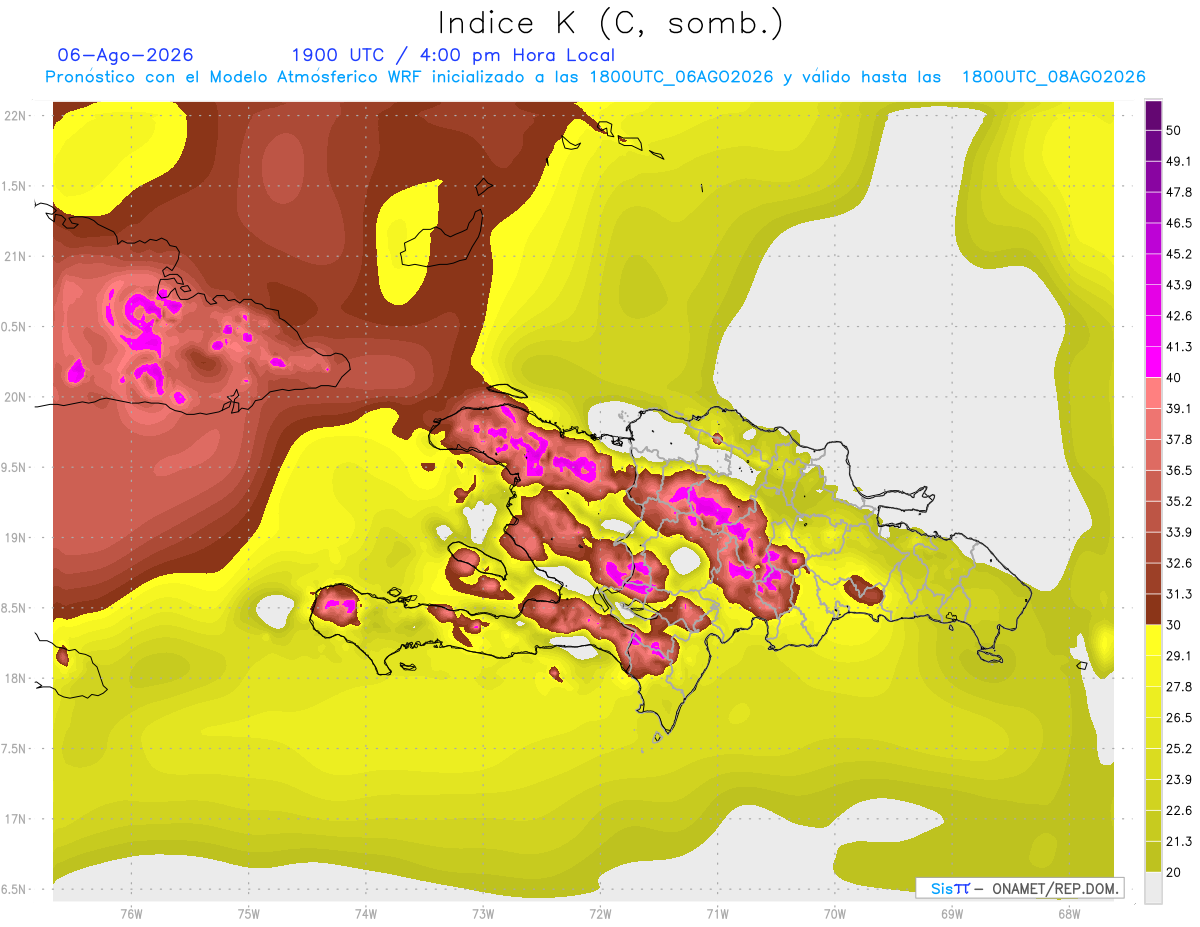The width and height of the screenshot is (1200, 927).
Task: Pick the salmon pink swatch between 39.1 and 40
Action: (x=1153, y=393)
